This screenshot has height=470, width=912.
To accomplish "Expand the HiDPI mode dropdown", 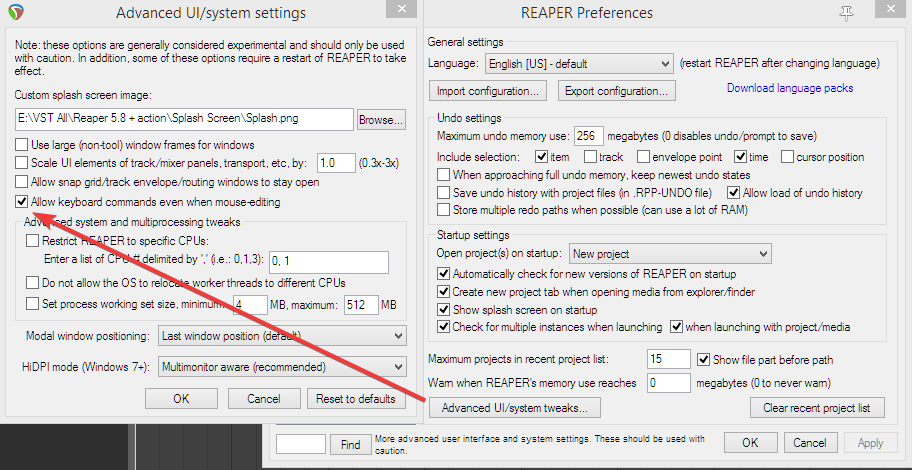I will [x=282, y=367].
